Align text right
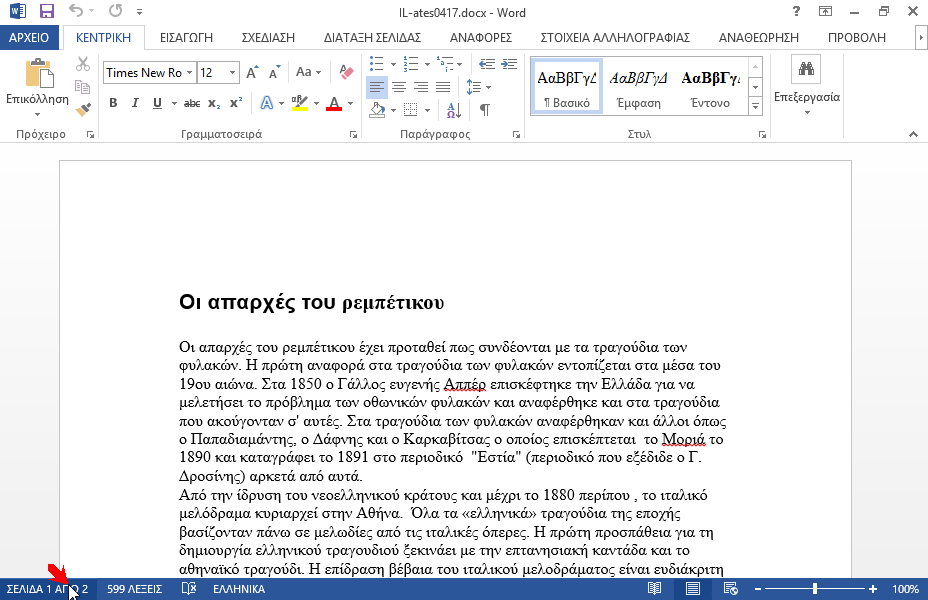Screen dimensions: 928x600 coord(421,88)
